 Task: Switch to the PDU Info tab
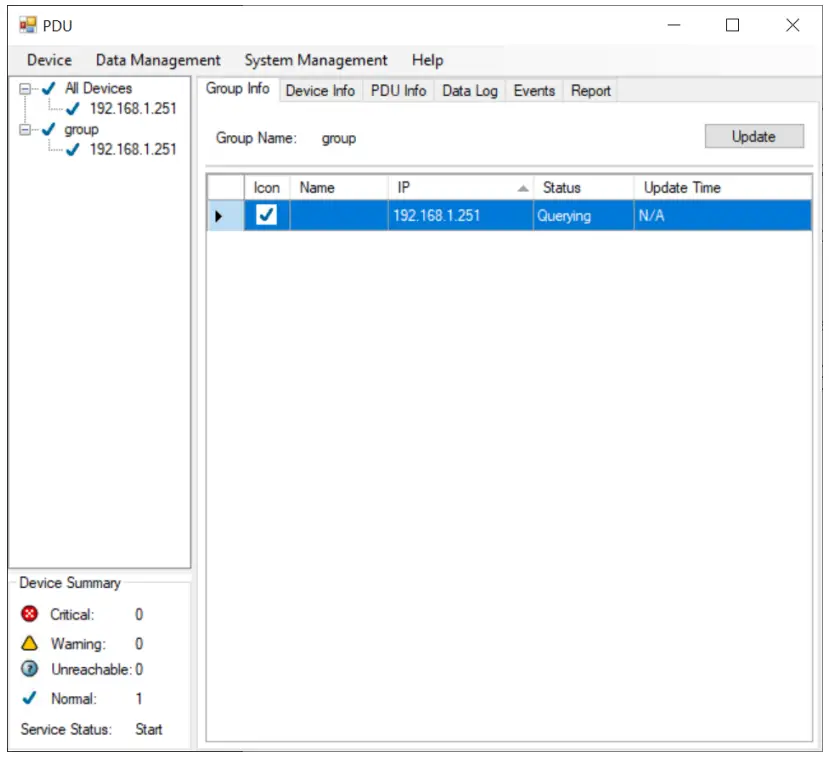click(399, 91)
